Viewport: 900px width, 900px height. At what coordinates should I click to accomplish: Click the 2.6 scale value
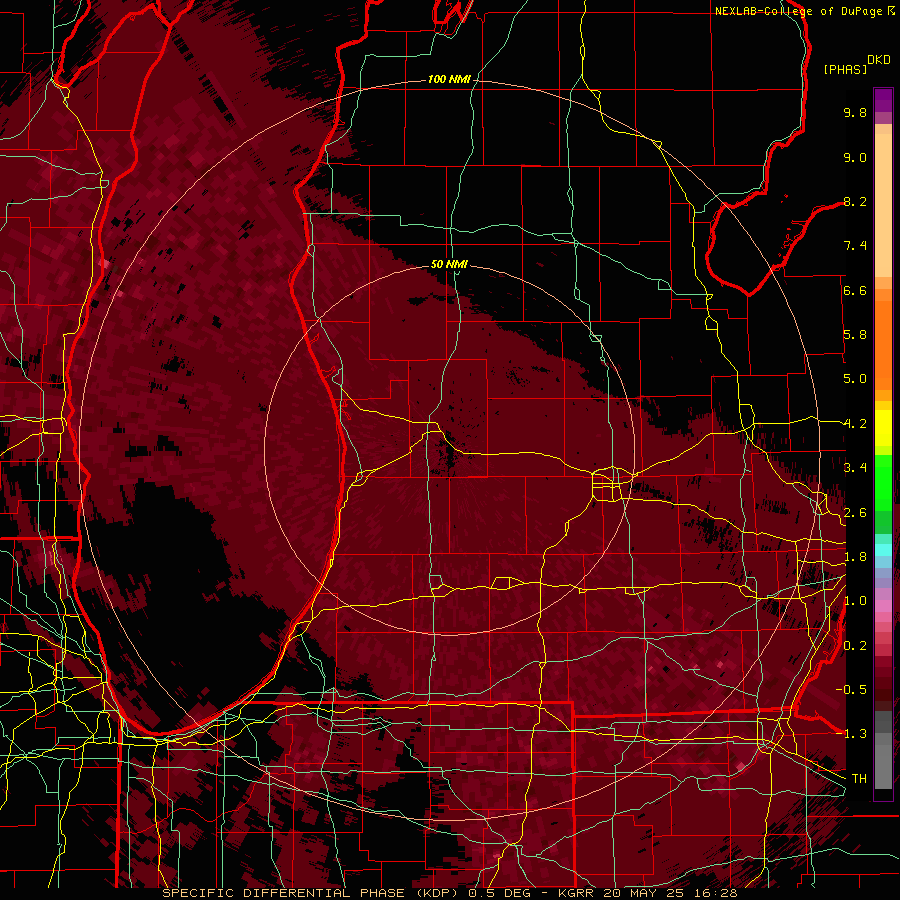click(855, 513)
